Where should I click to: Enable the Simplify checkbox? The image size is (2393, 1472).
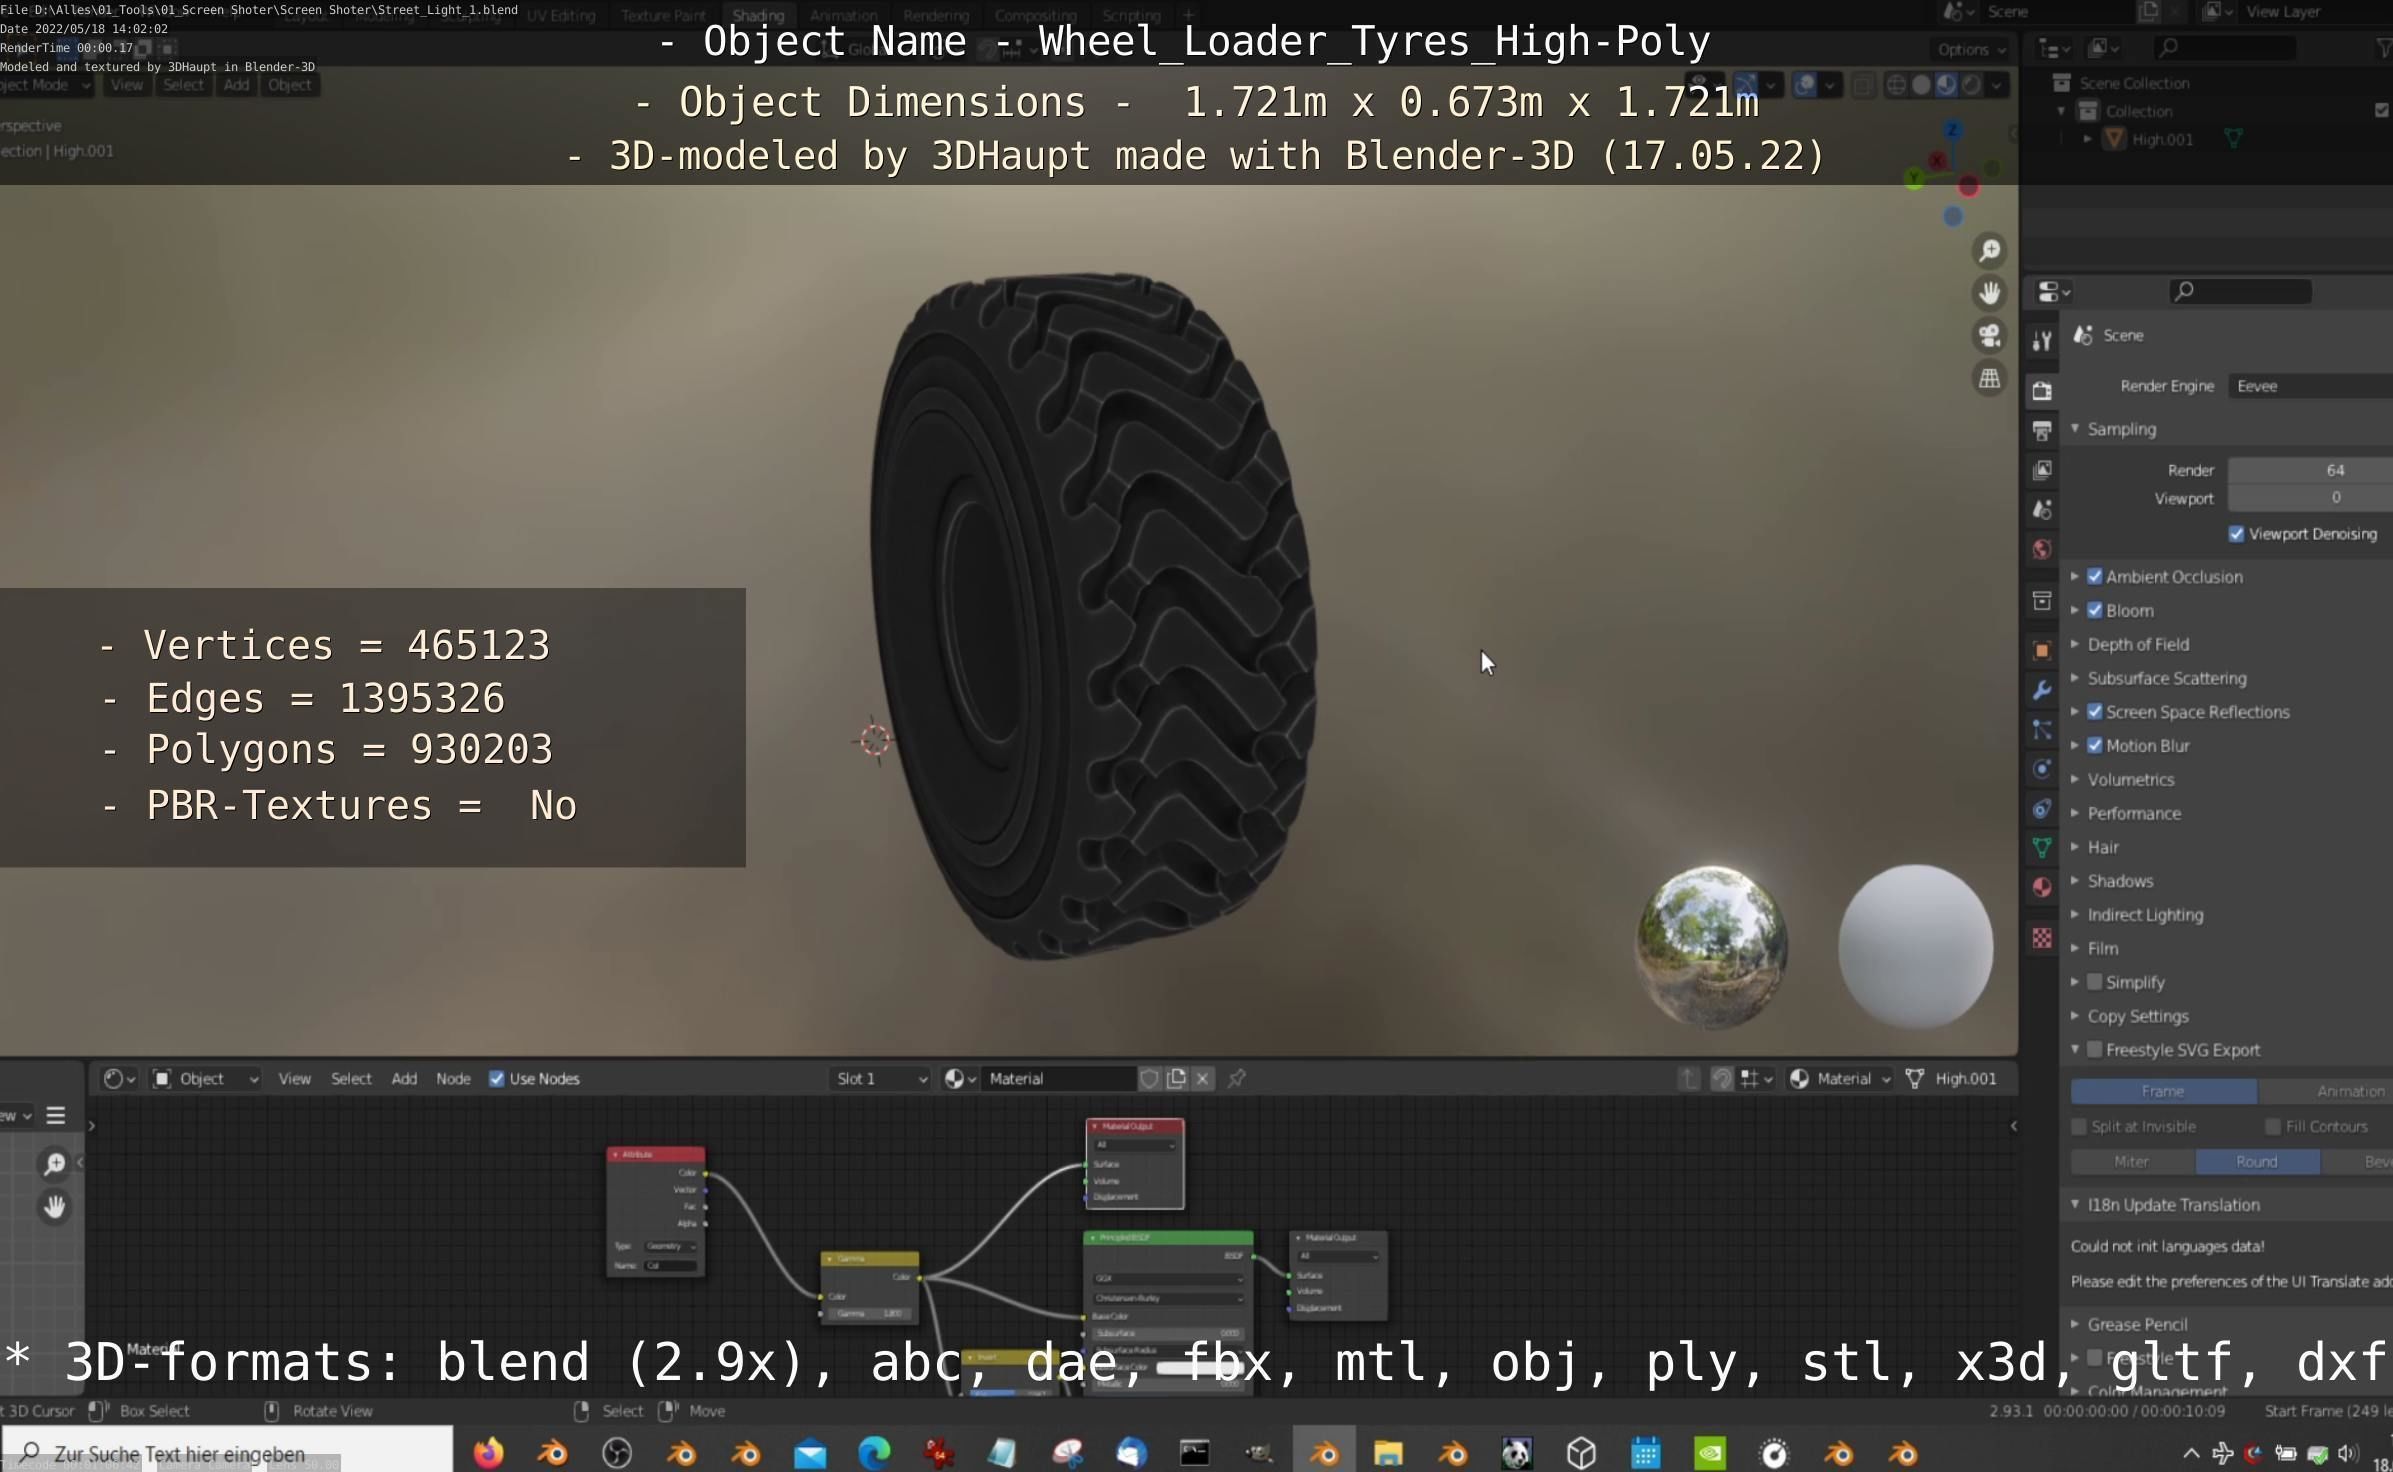[2095, 982]
